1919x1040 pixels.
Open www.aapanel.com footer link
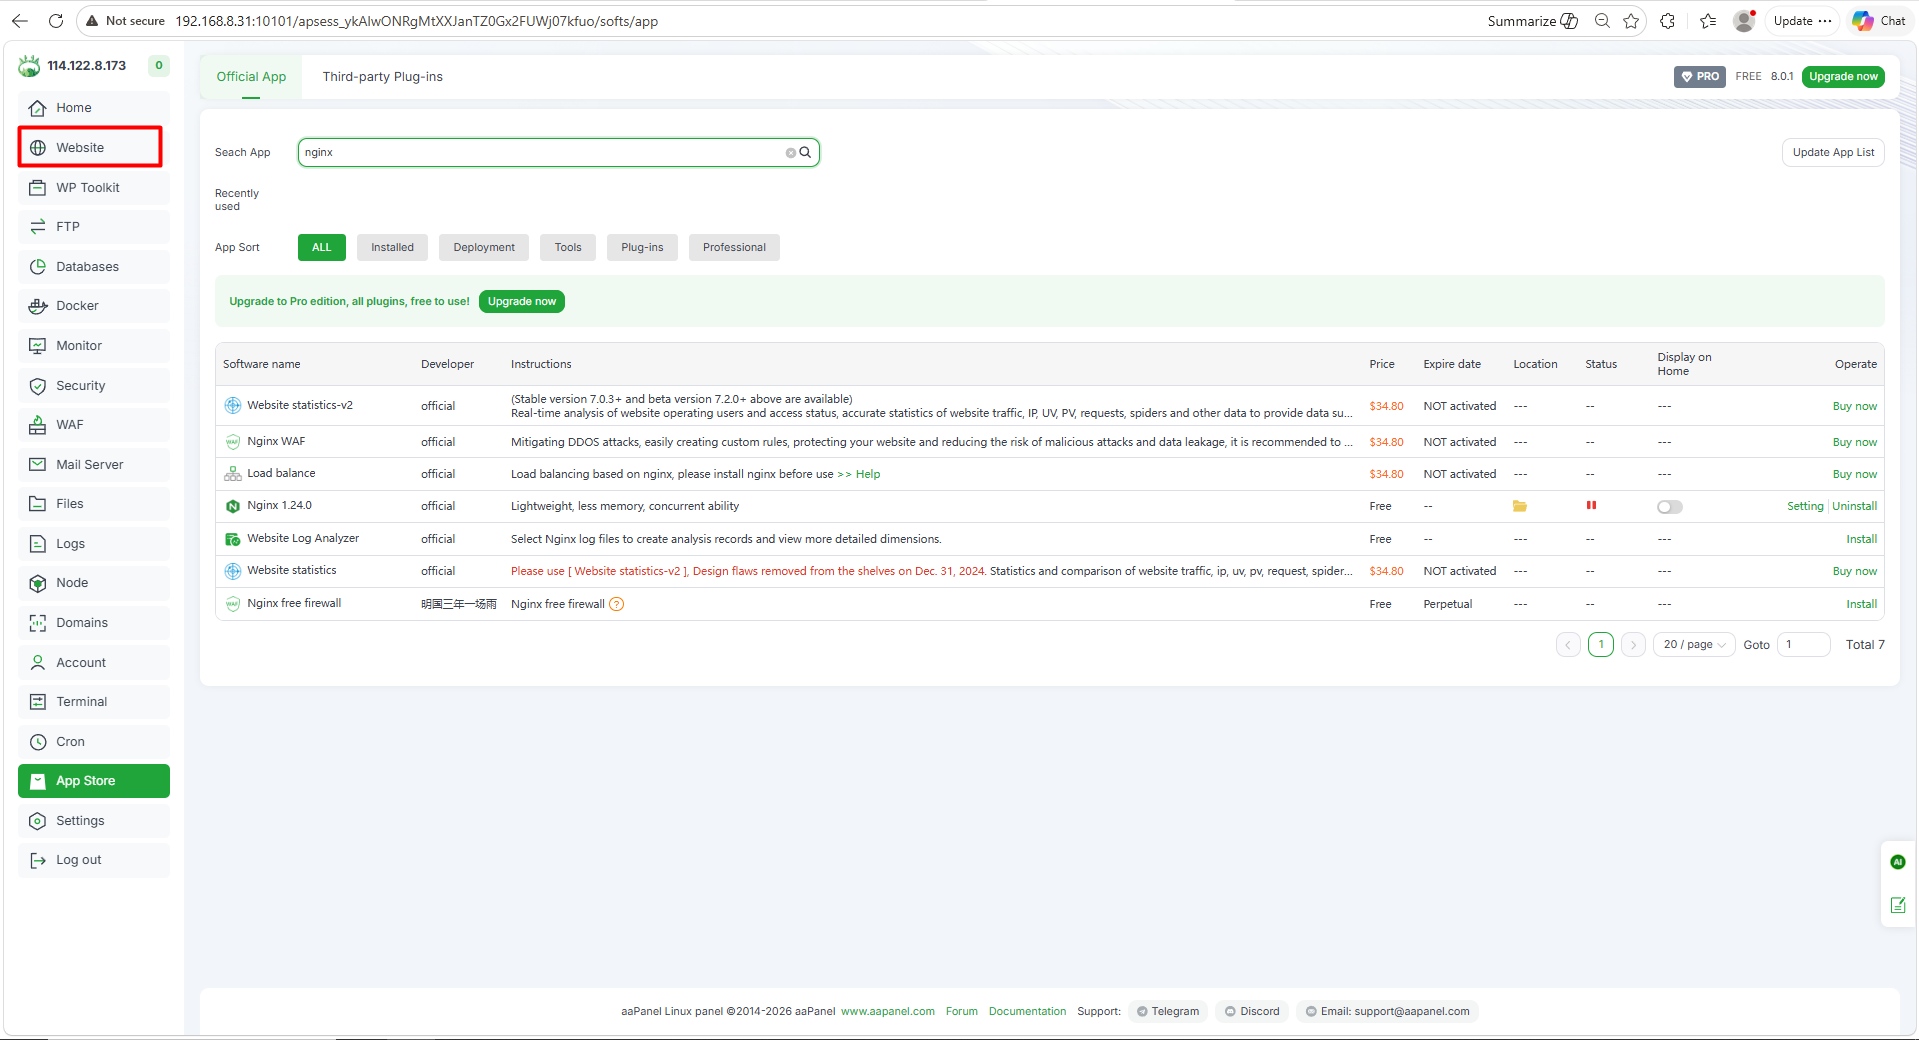887,1012
